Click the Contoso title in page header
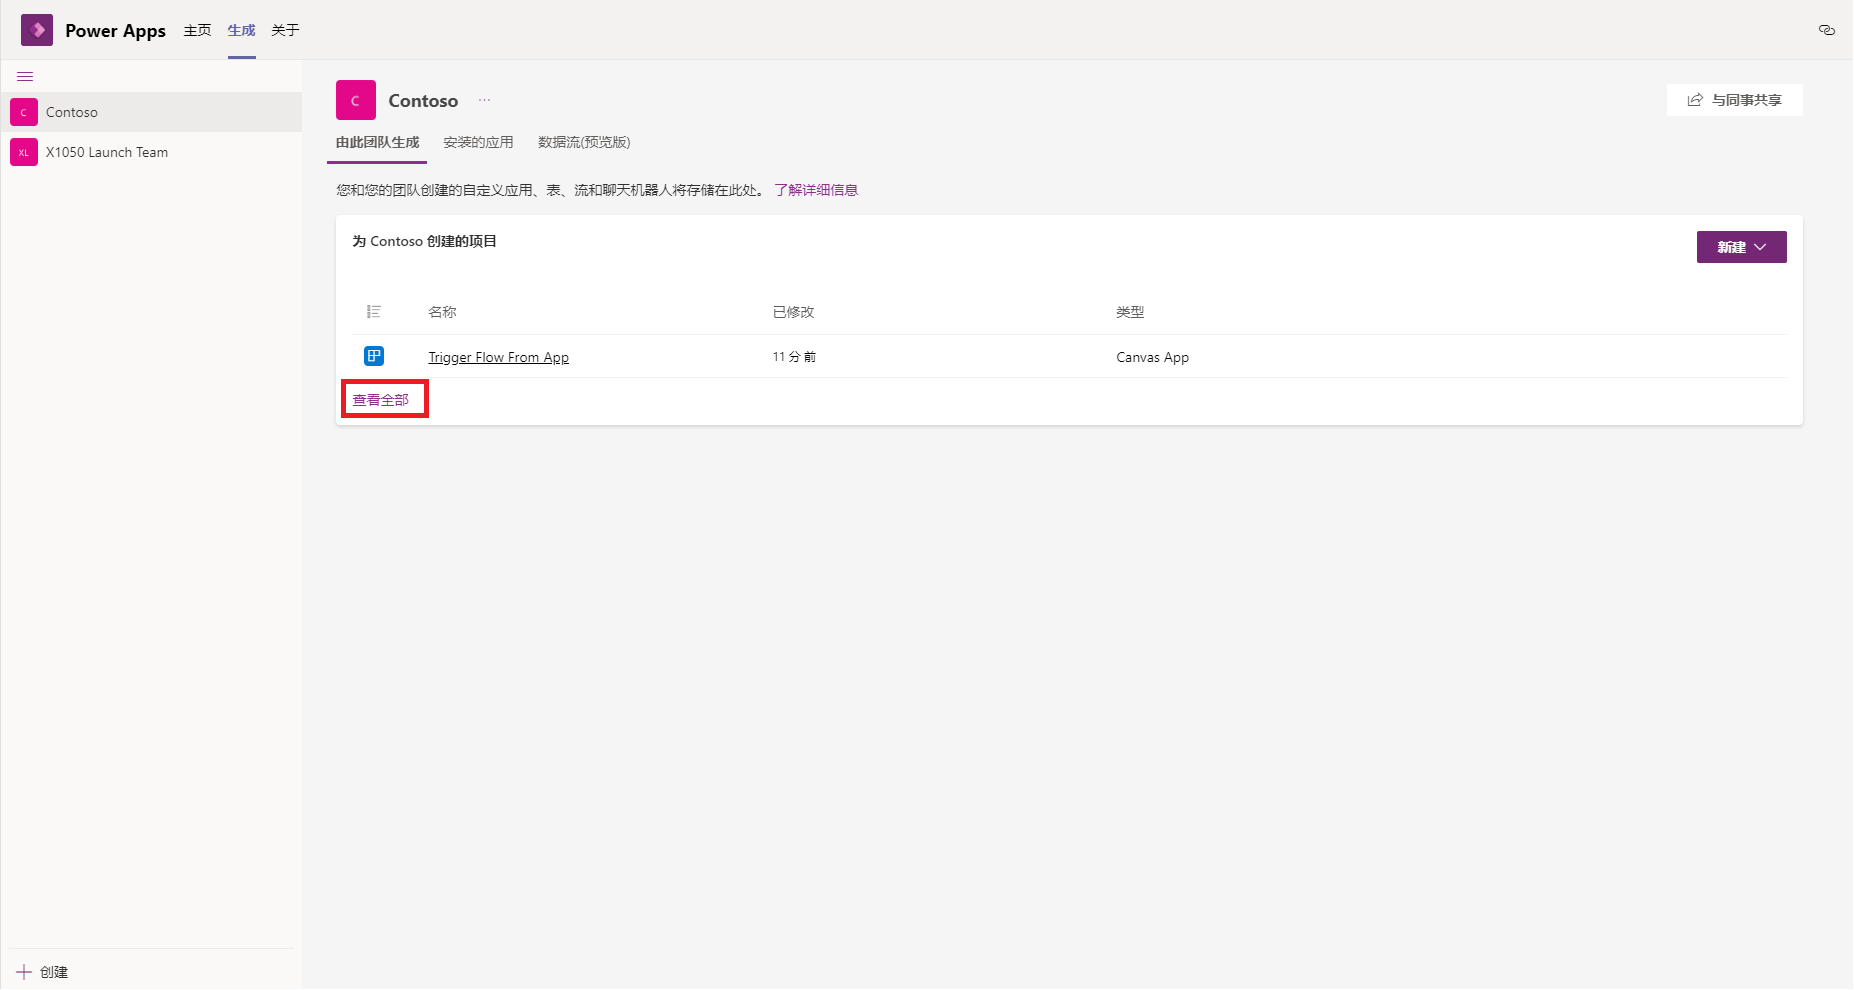1854x990 pixels. pyautogui.click(x=423, y=100)
